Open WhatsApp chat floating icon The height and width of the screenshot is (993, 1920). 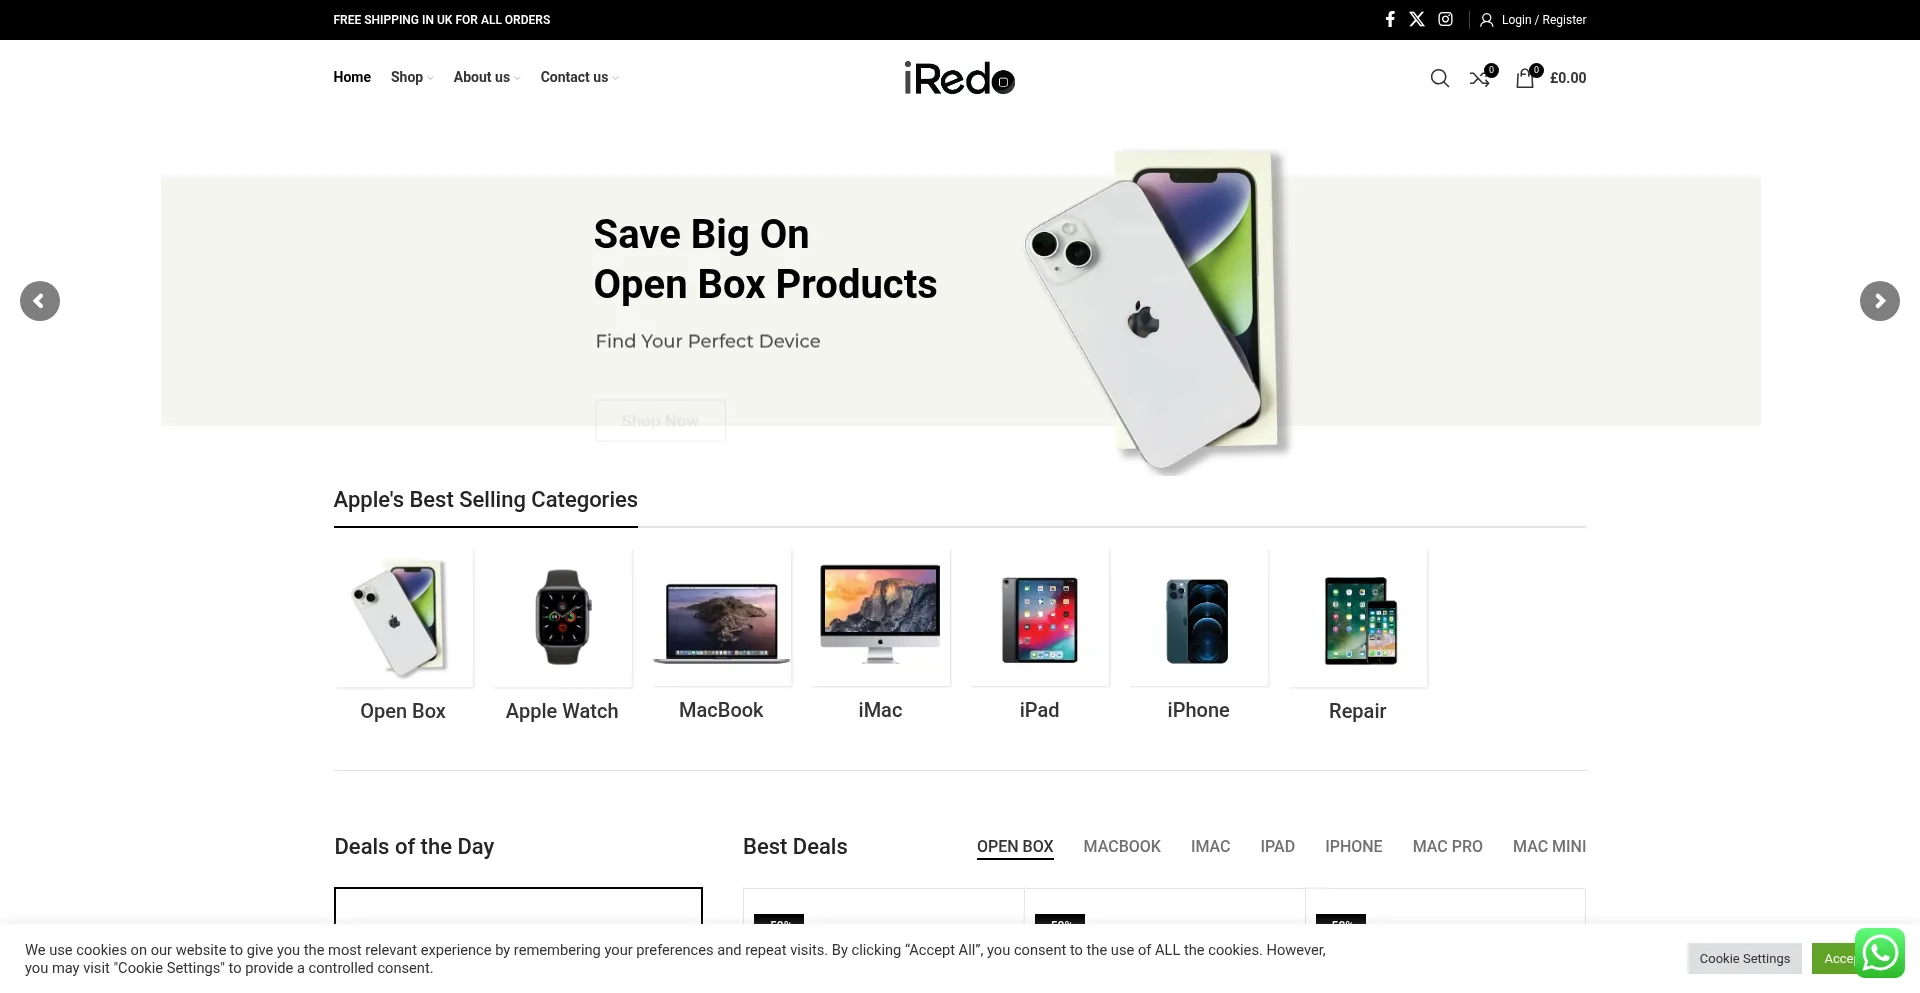[1880, 952]
